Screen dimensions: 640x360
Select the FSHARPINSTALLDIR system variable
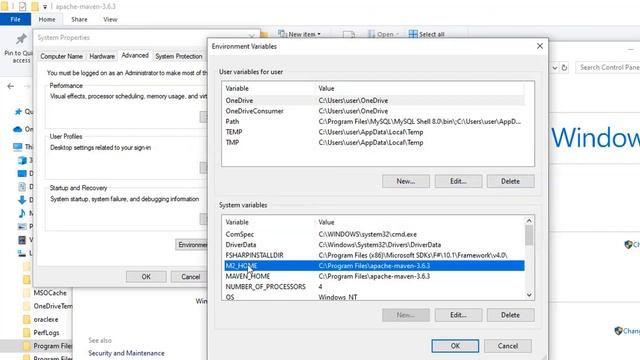(374, 255)
